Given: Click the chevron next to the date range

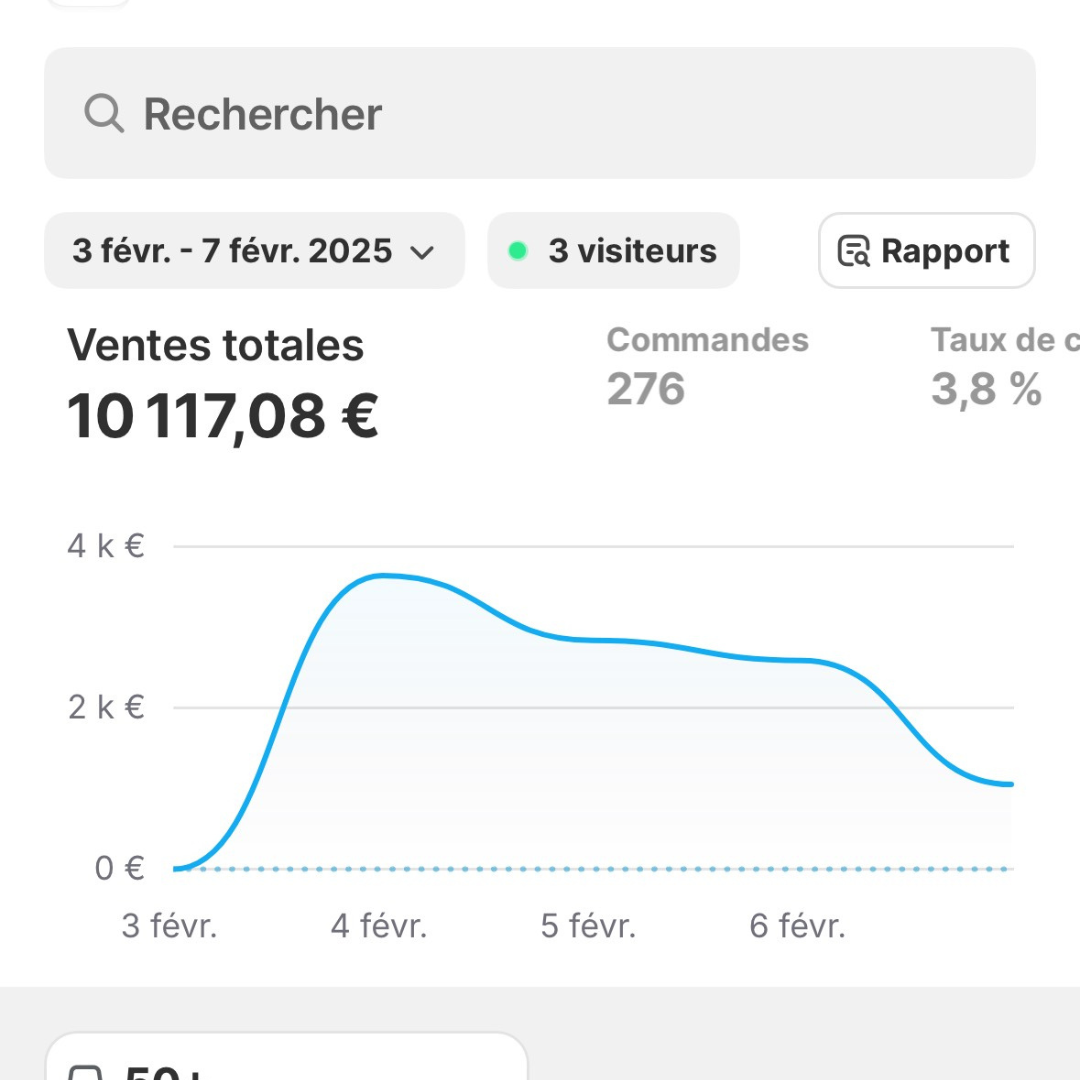Looking at the screenshot, I should 422,252.
